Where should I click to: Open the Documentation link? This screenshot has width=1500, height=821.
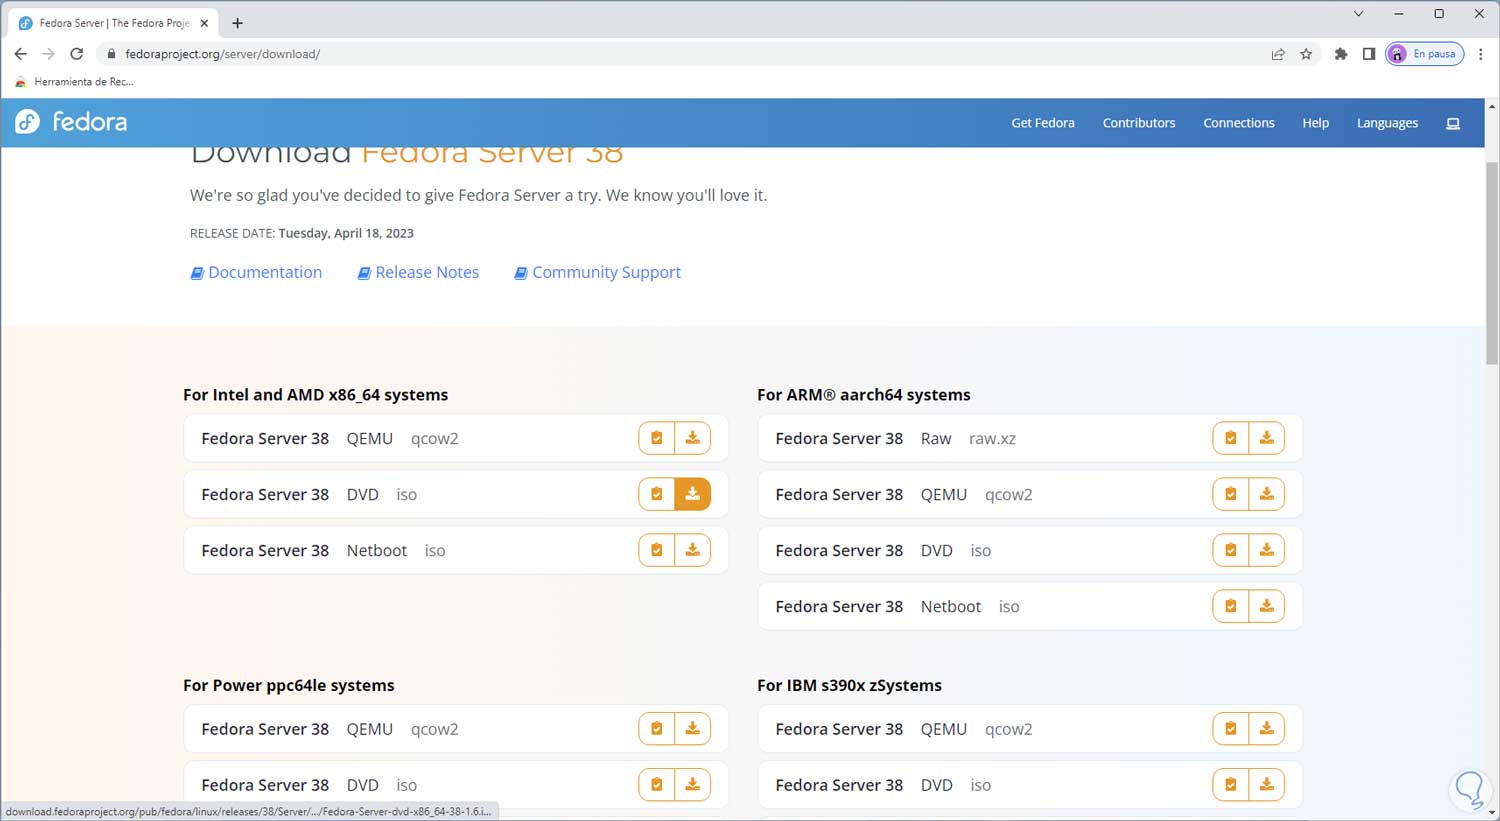point(256,272)
